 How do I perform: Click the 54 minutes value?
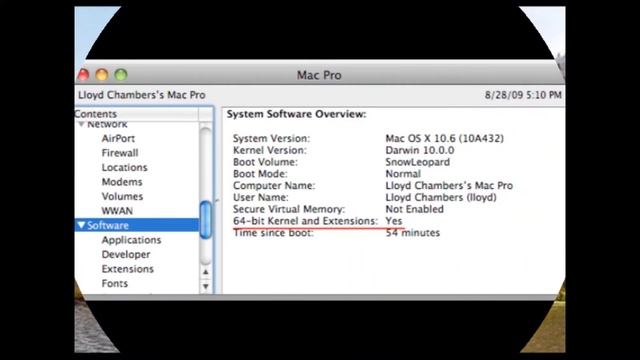[x=413, y=233]
